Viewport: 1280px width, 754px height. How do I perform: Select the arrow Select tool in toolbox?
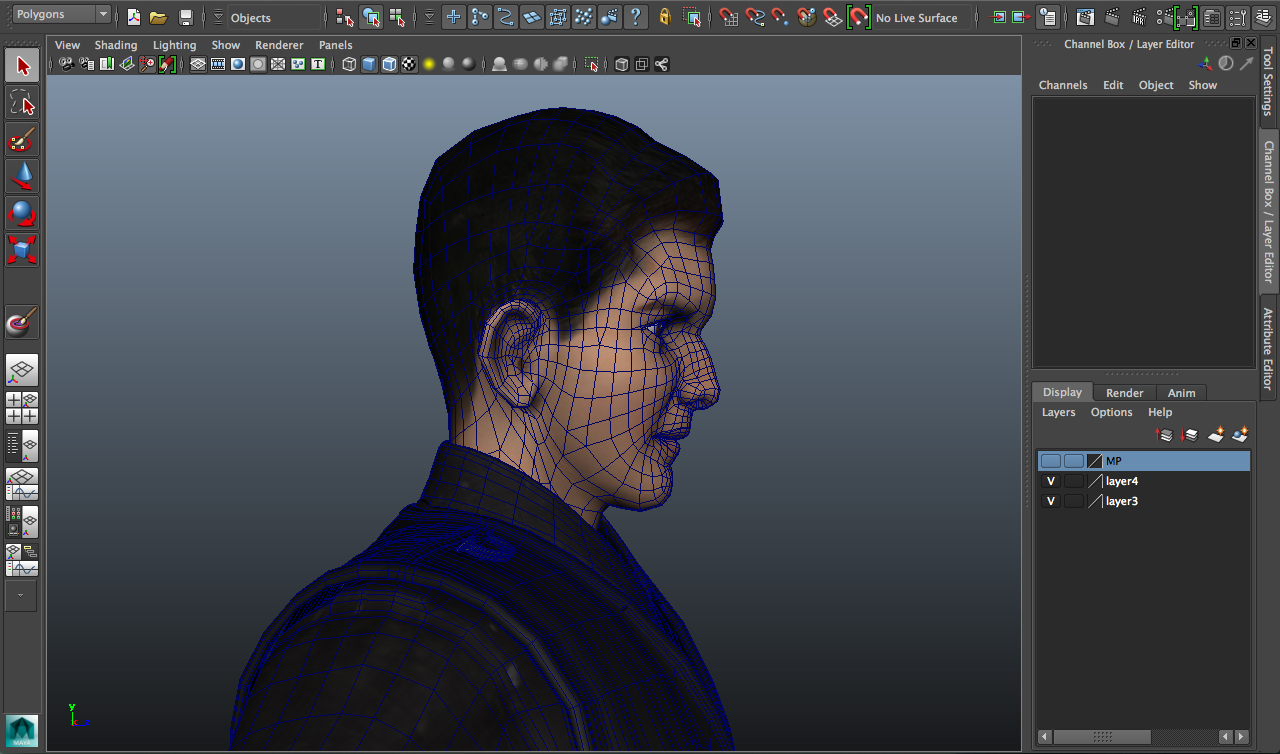(x=22, y=65)
